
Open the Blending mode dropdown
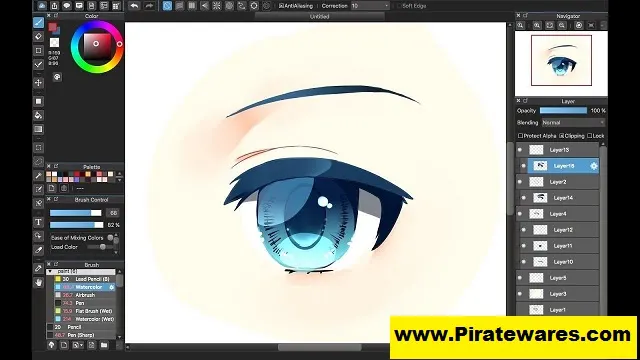[573, 122]
